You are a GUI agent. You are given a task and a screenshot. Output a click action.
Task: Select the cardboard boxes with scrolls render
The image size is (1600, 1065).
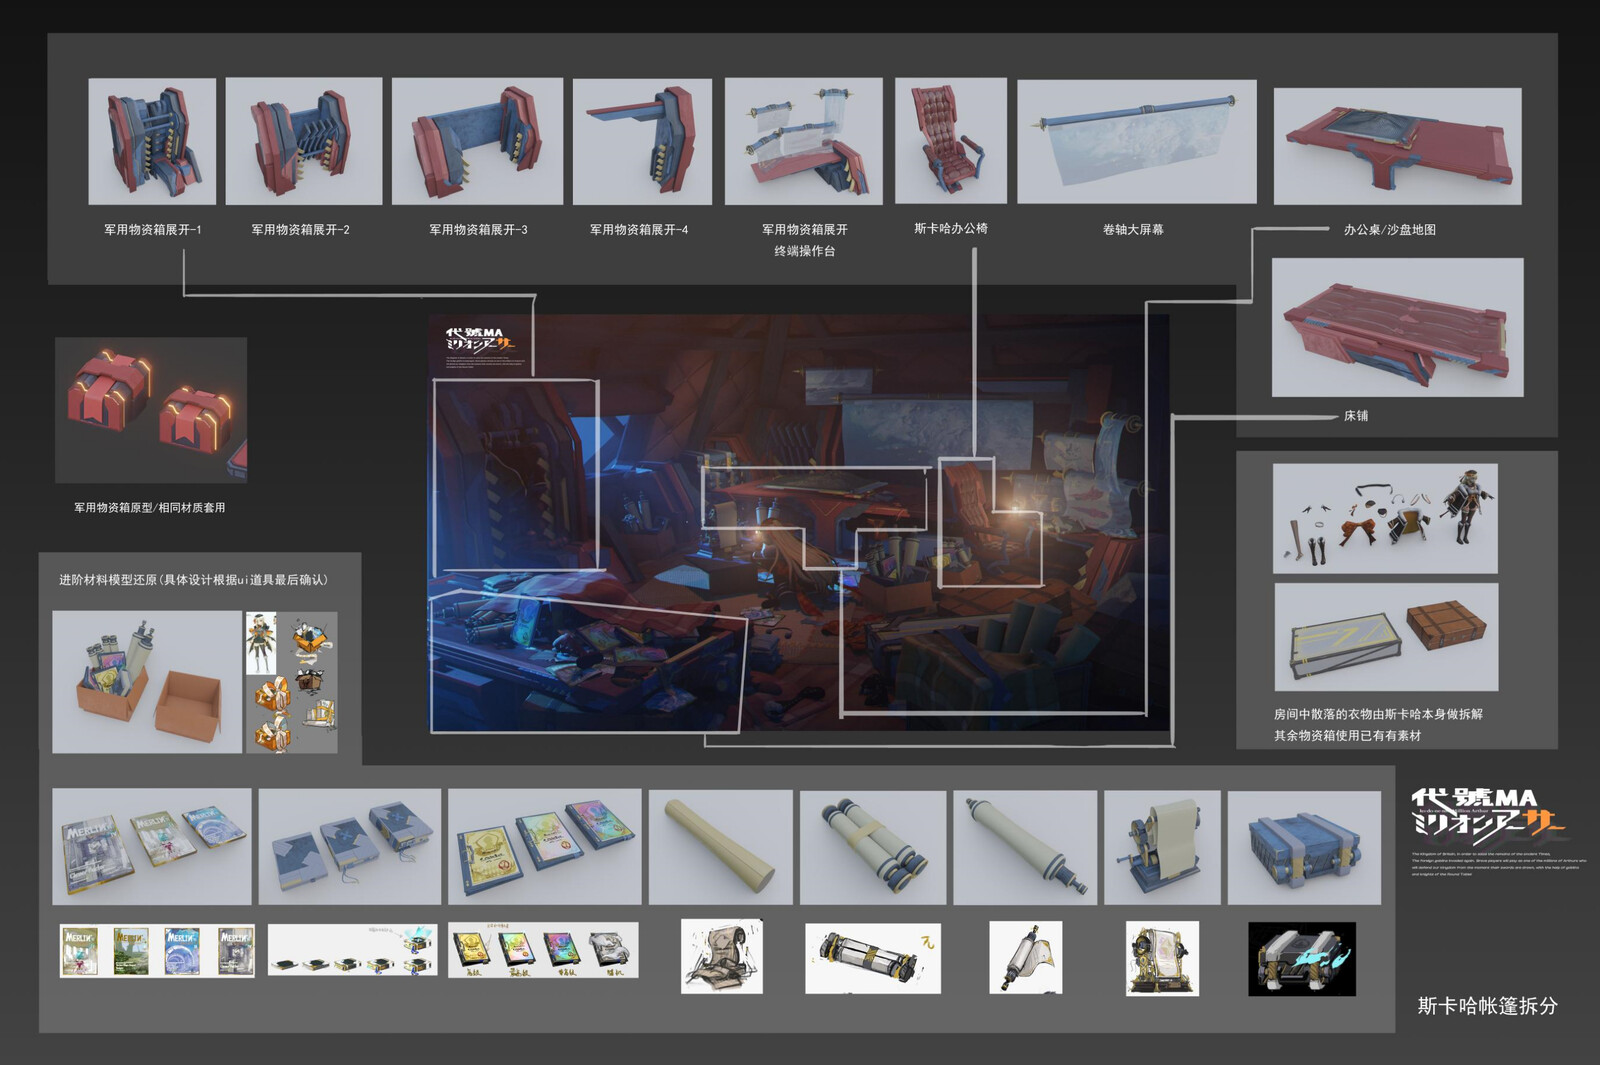coord(147,682)
